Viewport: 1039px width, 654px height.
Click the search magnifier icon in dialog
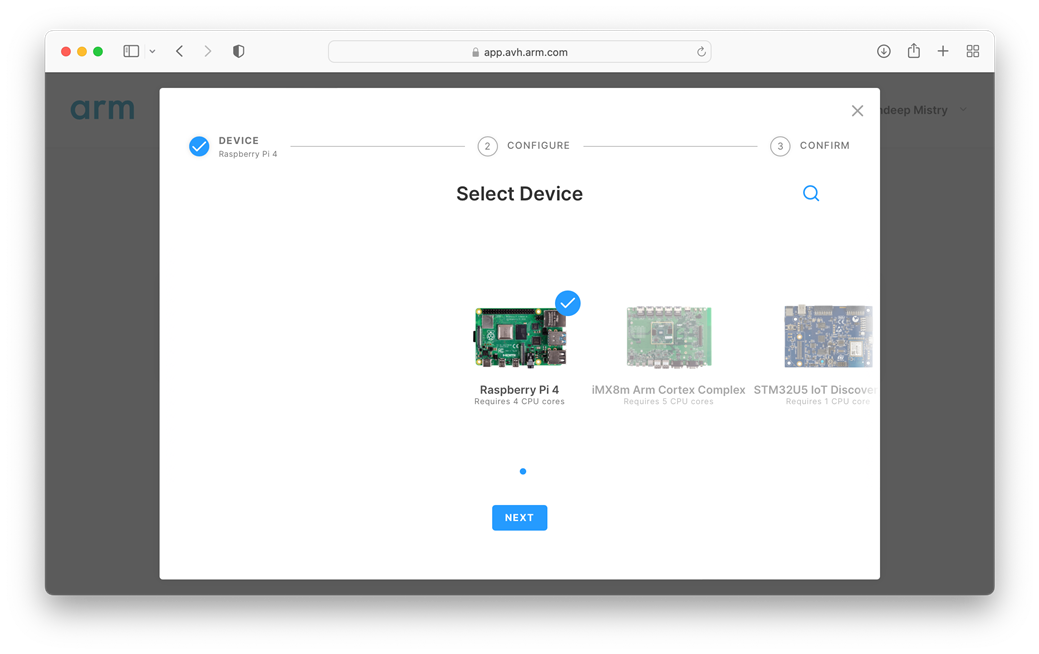point(811,193)
